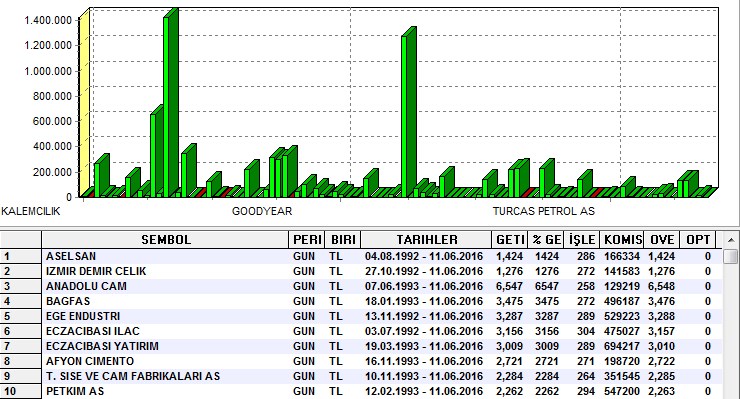
Task: Click the tallest green bar in chart
Action: coord(167,106)
